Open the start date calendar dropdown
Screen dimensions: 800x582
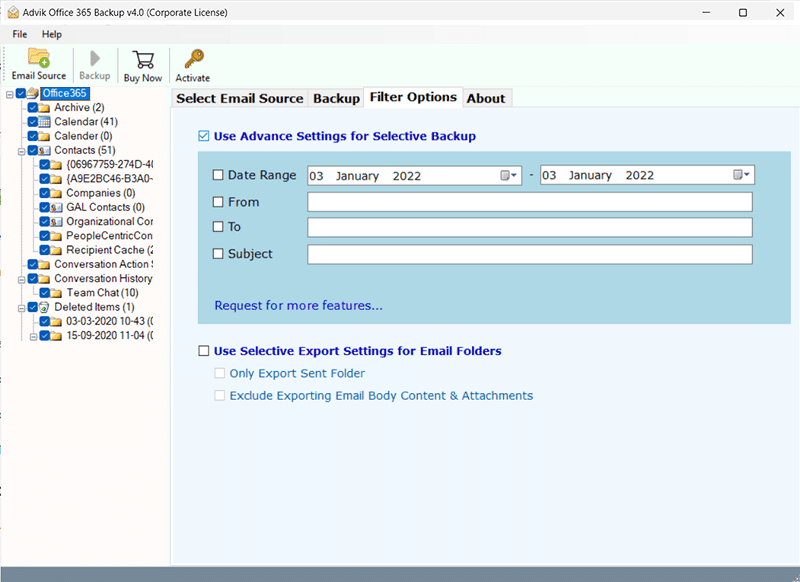pos(509,175)
